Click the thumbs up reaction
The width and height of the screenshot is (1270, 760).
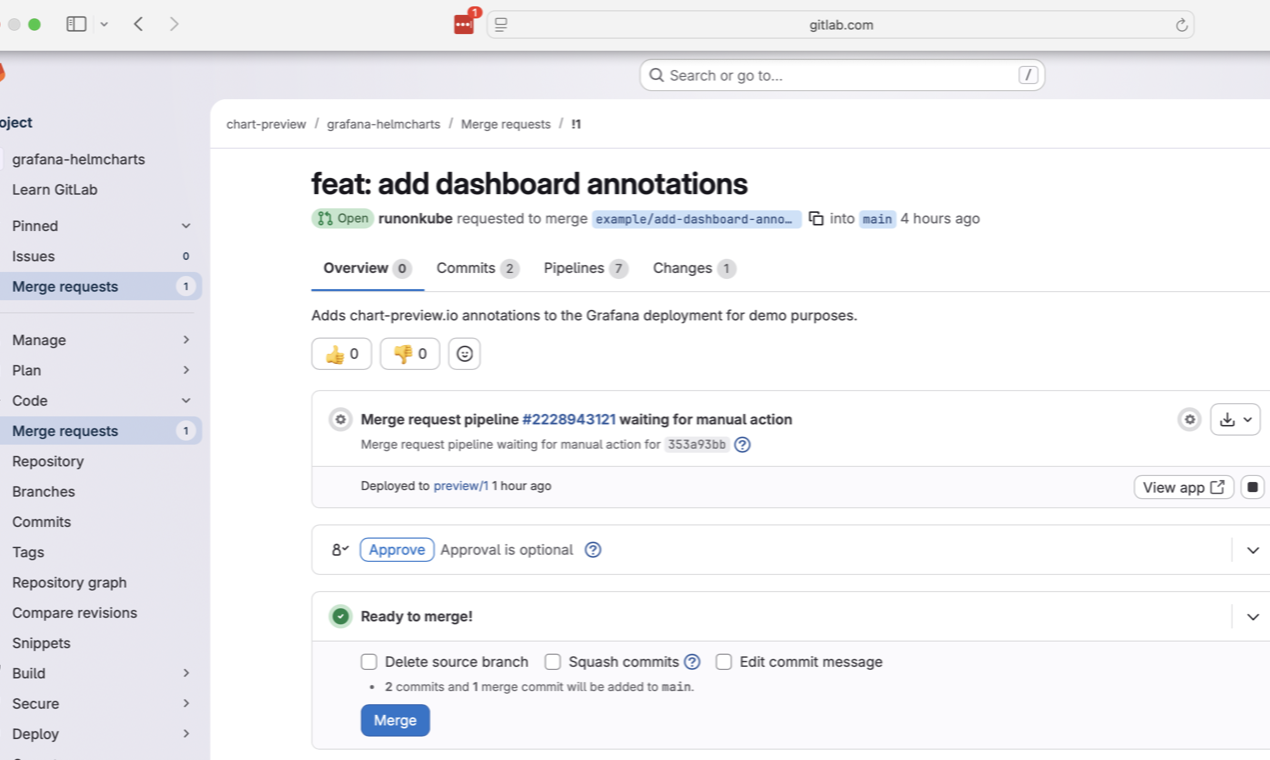coord(342,354)
